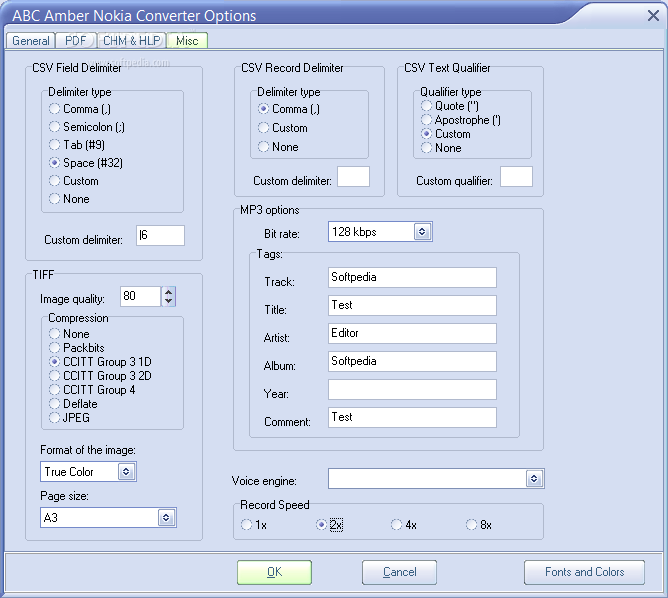The height and width of the screenshot is (598, 668).
Task: Open the Page size dropdown
Action: [166, 518]
